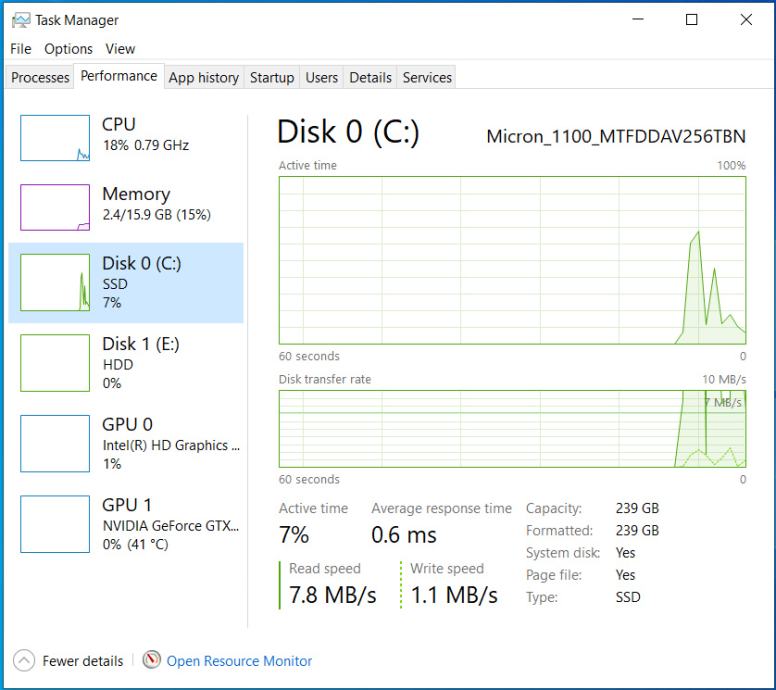Open GPU 1 NVIDIA GeForce panel

pyautogui.click(x=126, y=524)
